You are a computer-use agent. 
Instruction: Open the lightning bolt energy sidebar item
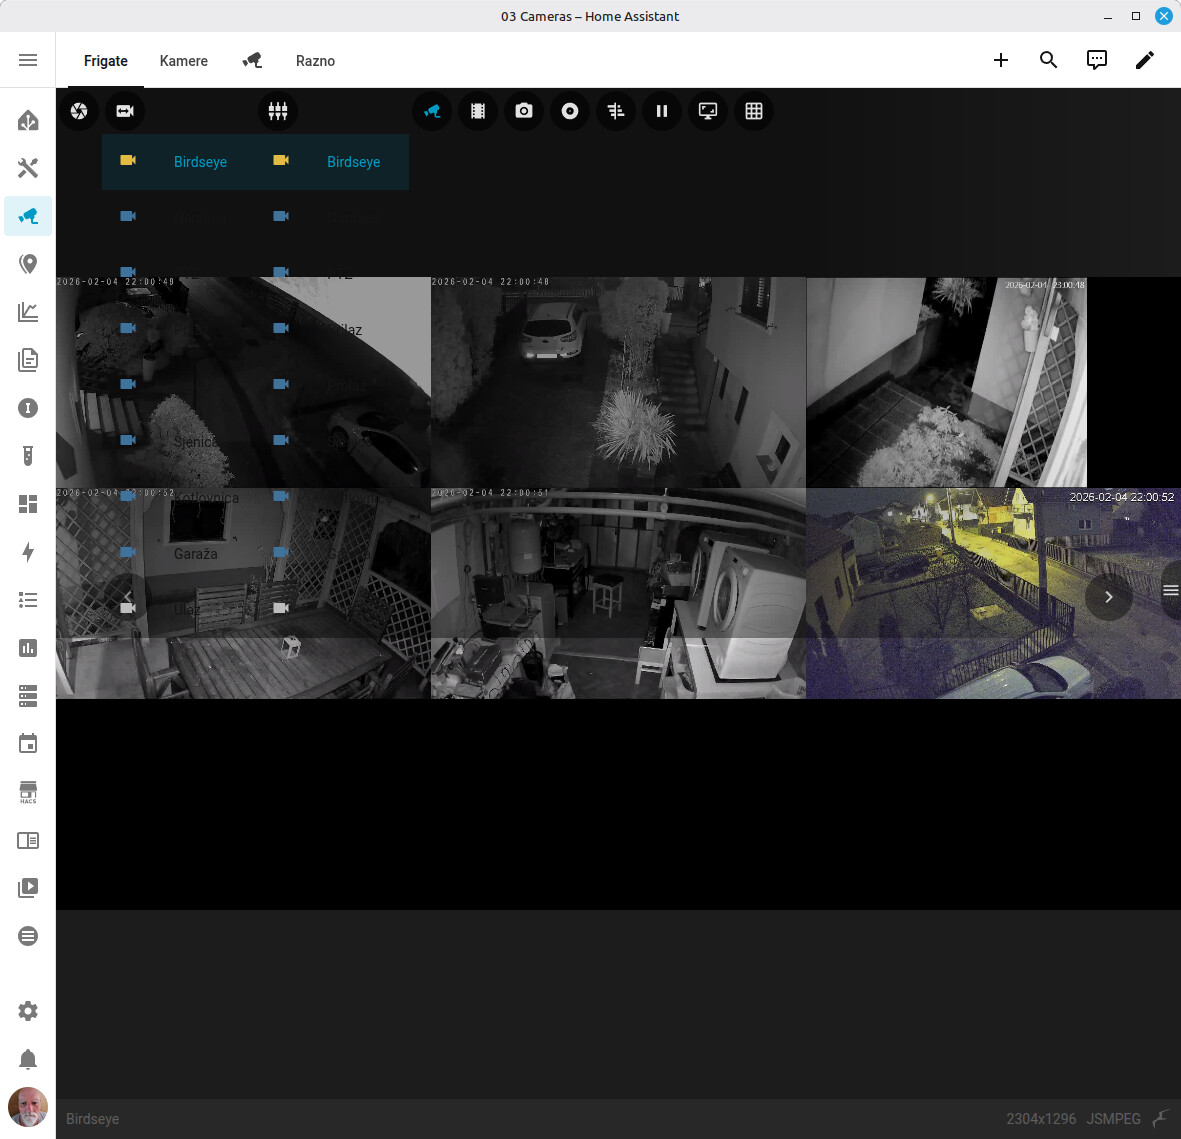coord(28,552)
